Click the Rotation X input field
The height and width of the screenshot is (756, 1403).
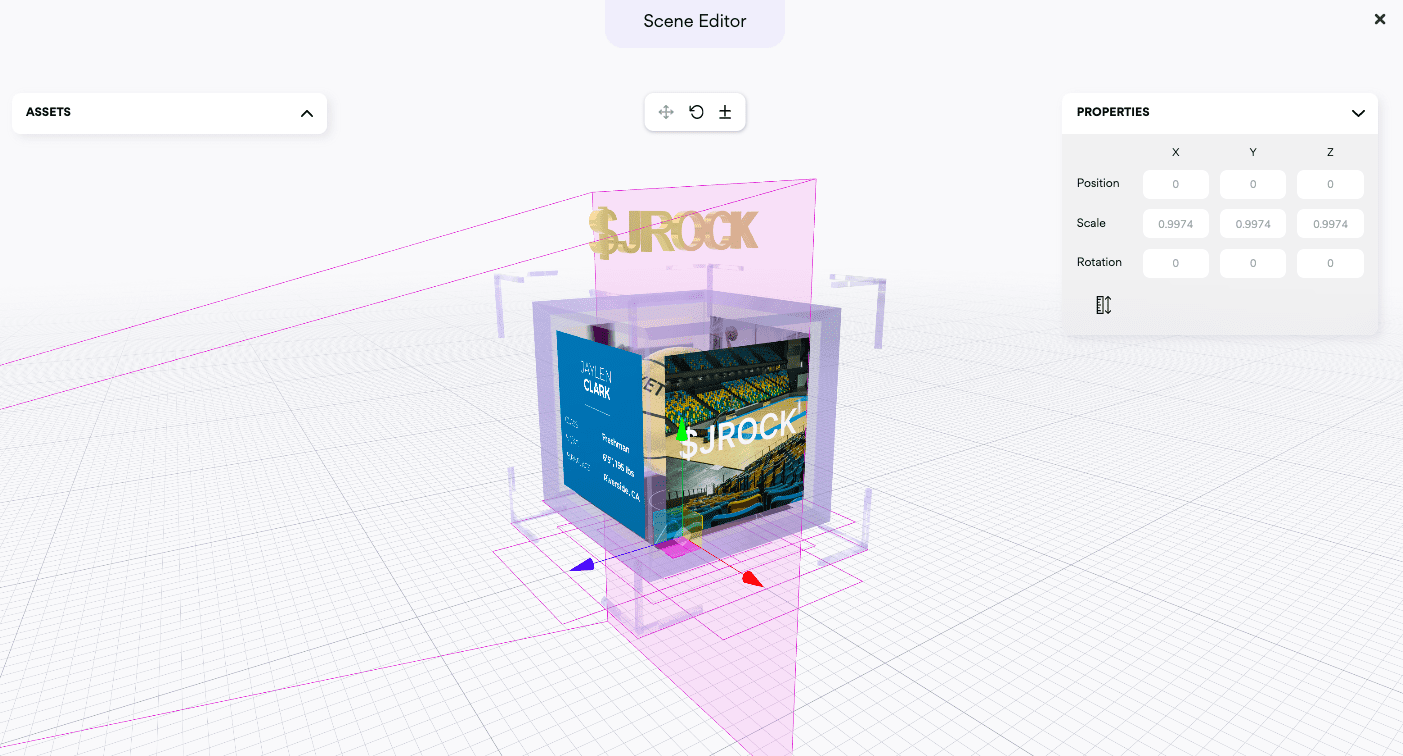pyautogui.click(x=1175, y=263)
